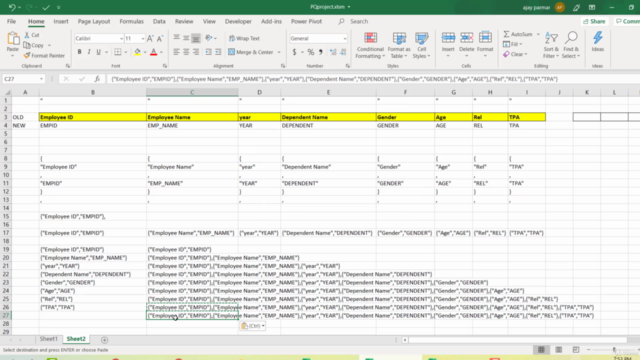Apply center horizontal alignment
The image size is (640, 360).
(186, 52)
